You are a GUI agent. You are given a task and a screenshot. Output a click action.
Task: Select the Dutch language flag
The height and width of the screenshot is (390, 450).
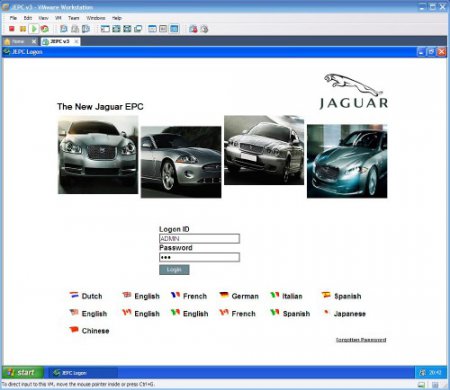(74, 295)
